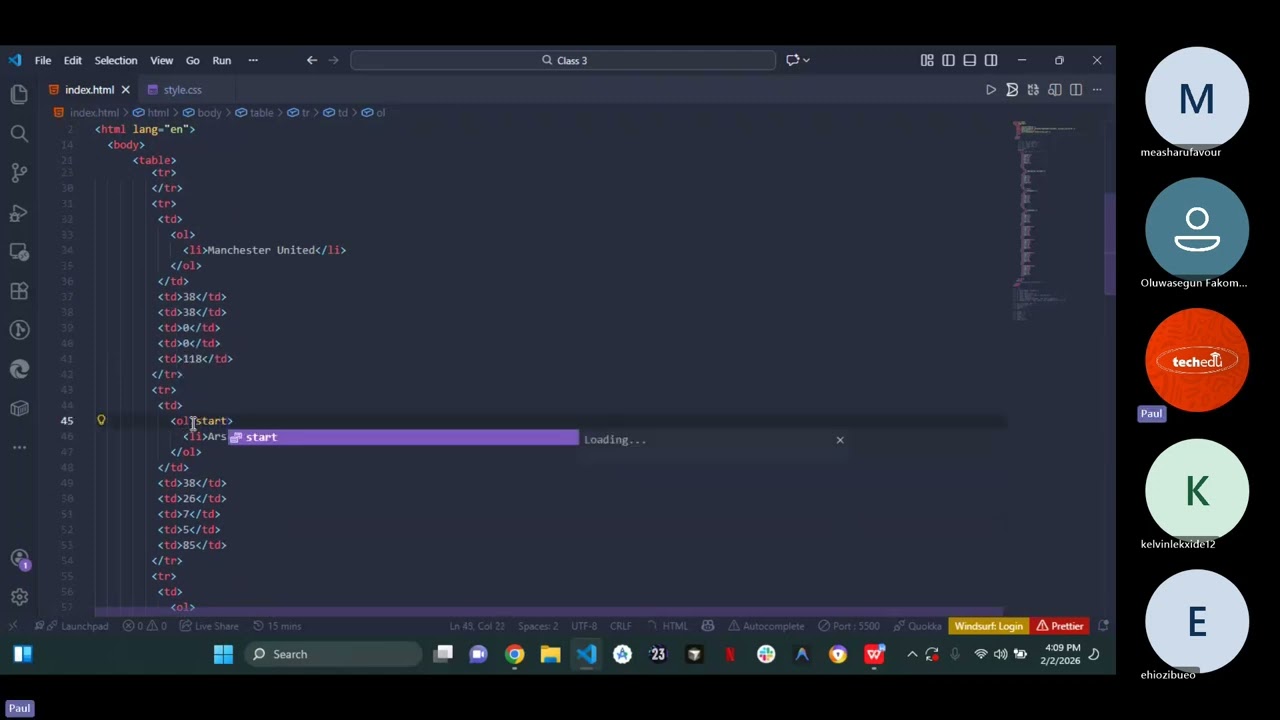Open Remote Explorer in activity bar
Screen dimensions: 1280x720
point(19,251)
